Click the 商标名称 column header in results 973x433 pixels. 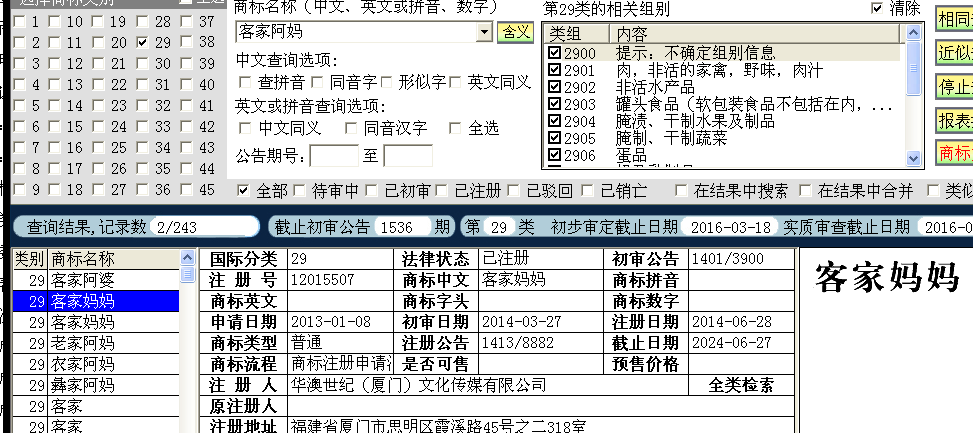tap(114, 259)
